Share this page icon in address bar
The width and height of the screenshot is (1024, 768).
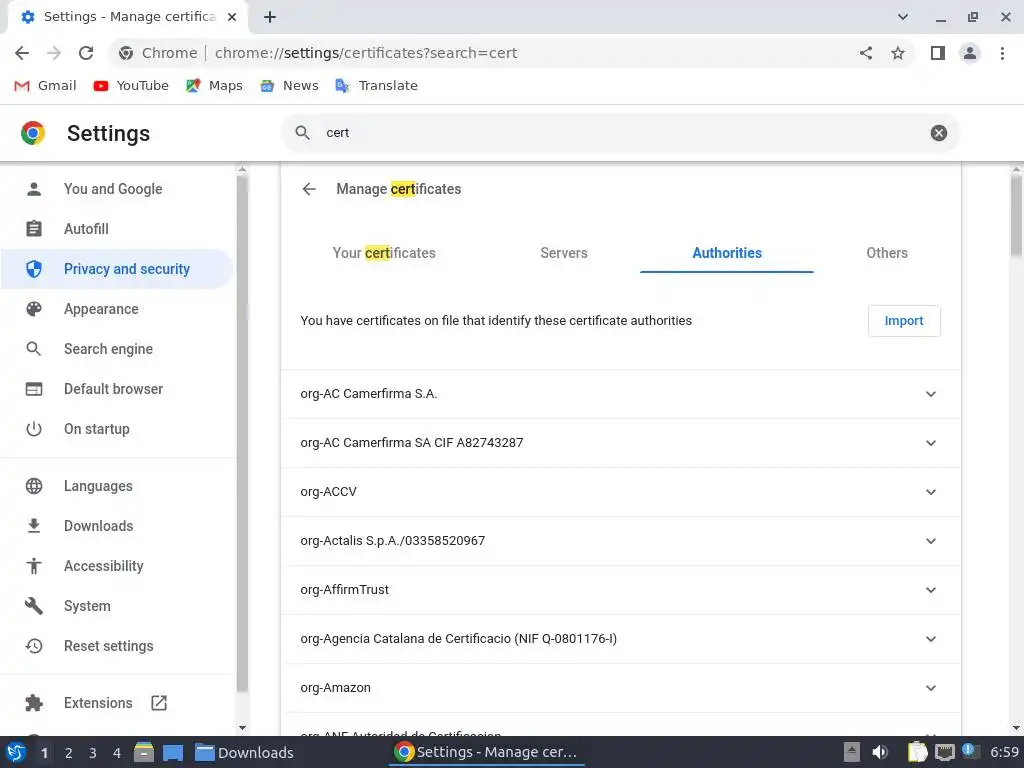866,53
